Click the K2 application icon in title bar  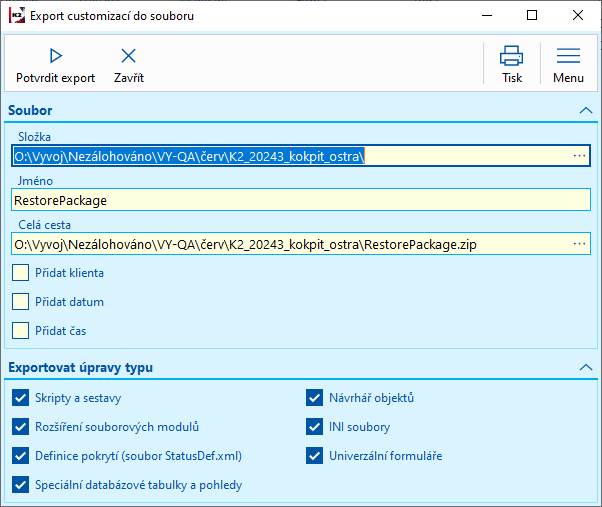16,15
